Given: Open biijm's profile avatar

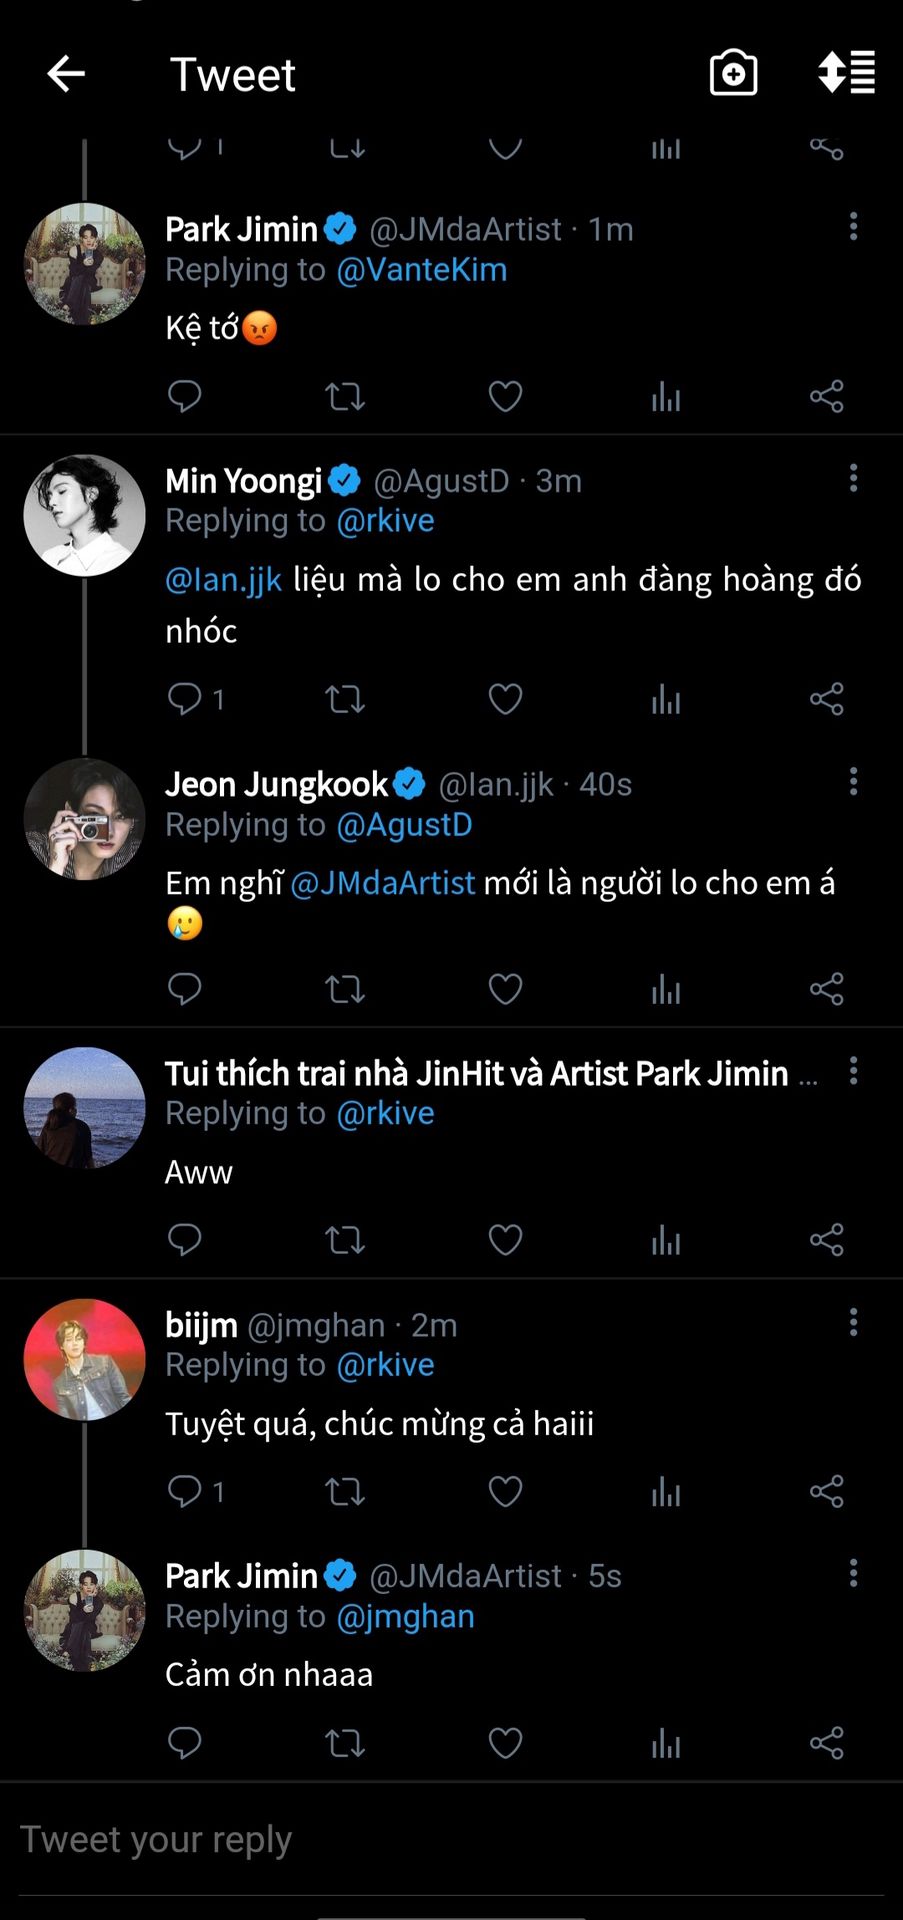Looking at the screenshot, I should [x=85, y=1359].
